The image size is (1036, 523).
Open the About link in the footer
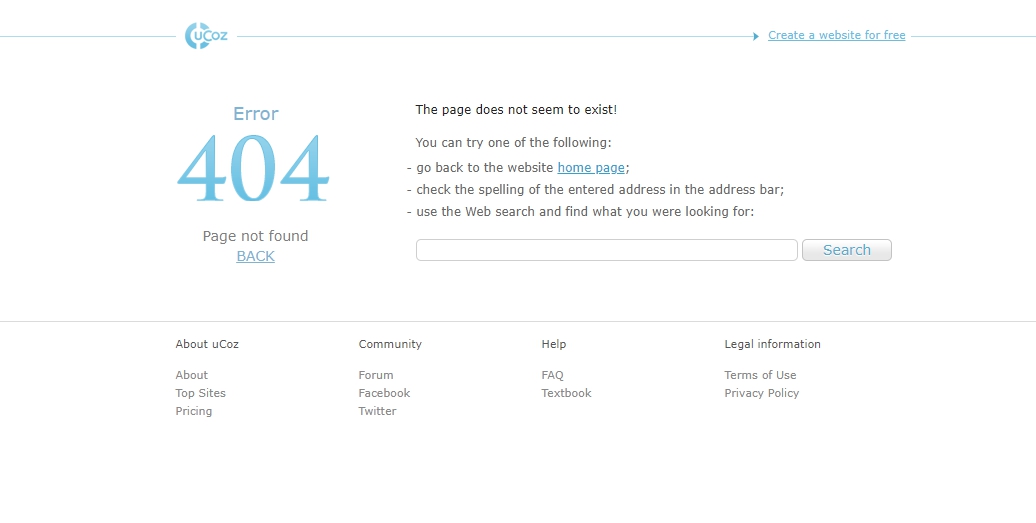(x=191, y=375)
